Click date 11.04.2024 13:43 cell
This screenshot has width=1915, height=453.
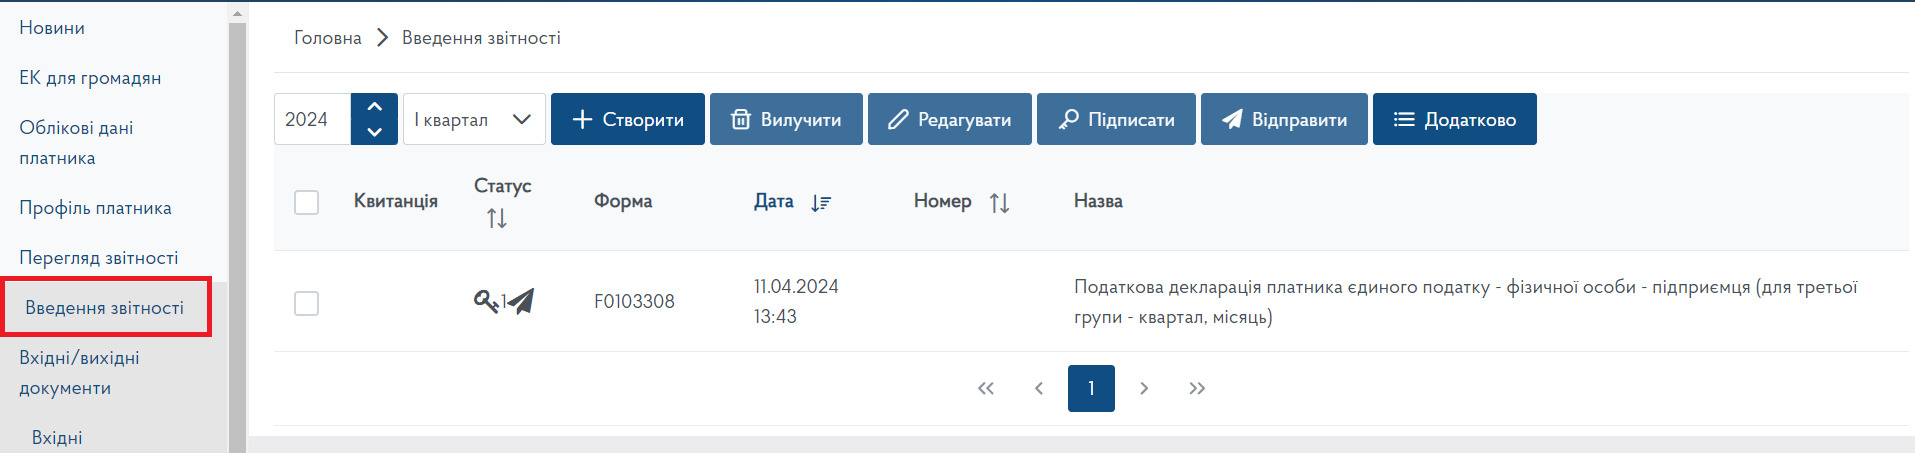point(796,301)
